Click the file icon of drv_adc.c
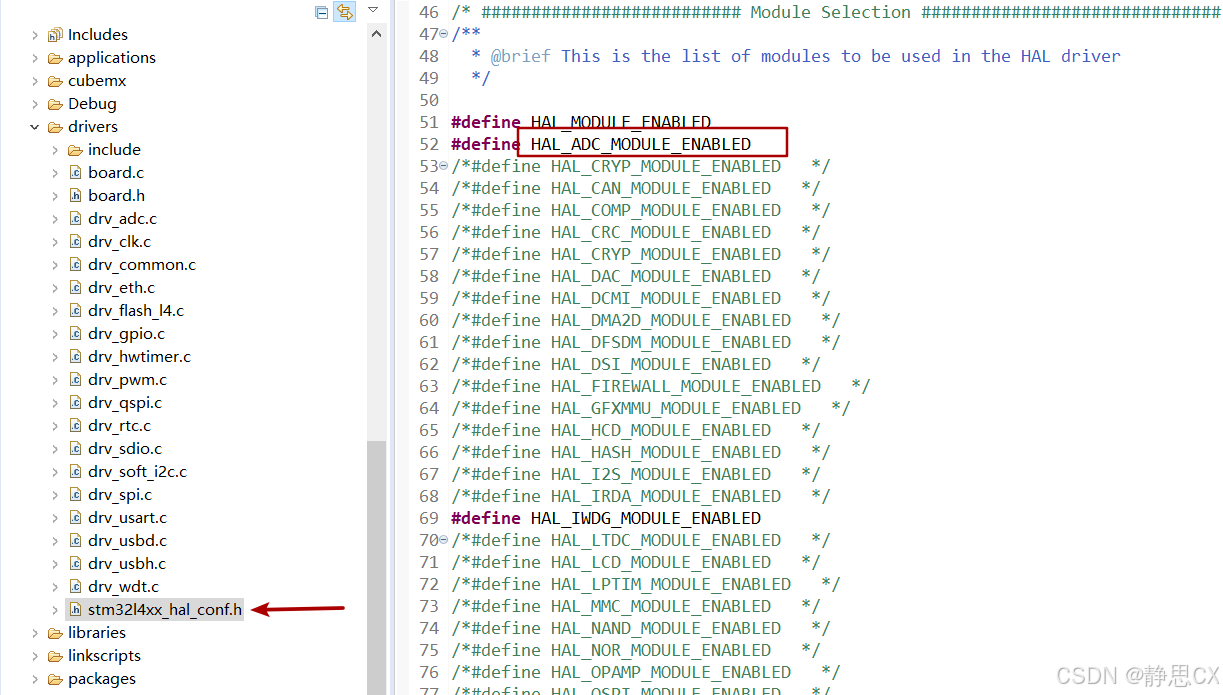 (75, 219)
